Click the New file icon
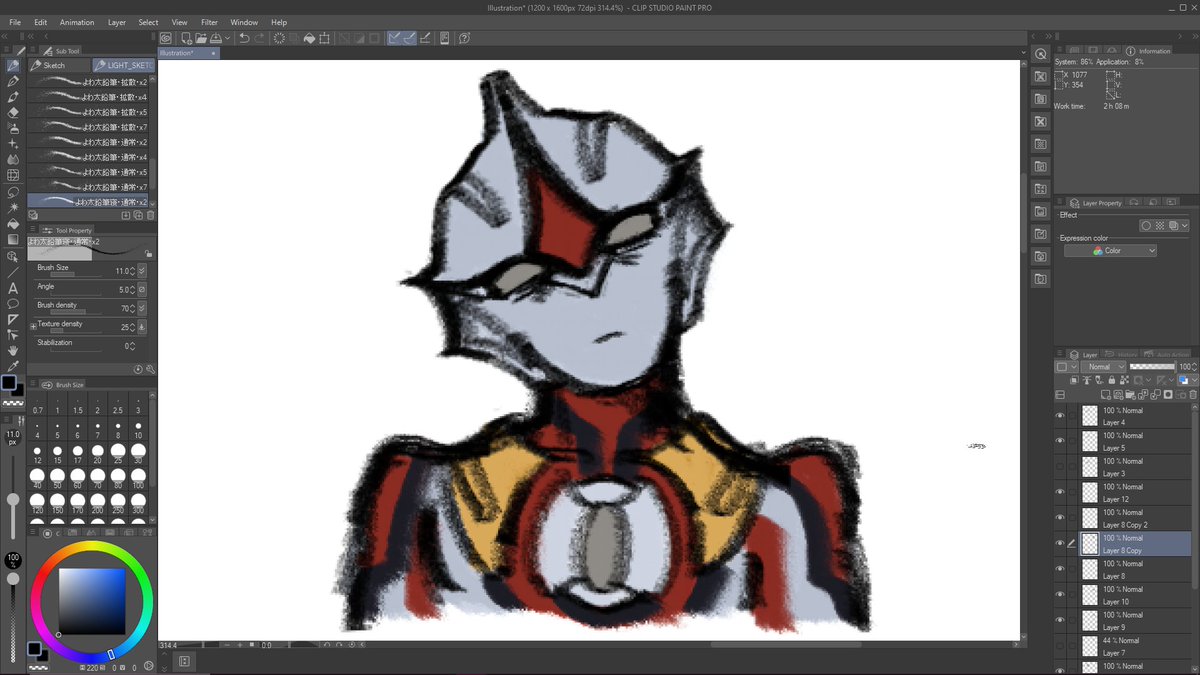The width and height of the screenshot is (1200, 675). coord(186,38)
